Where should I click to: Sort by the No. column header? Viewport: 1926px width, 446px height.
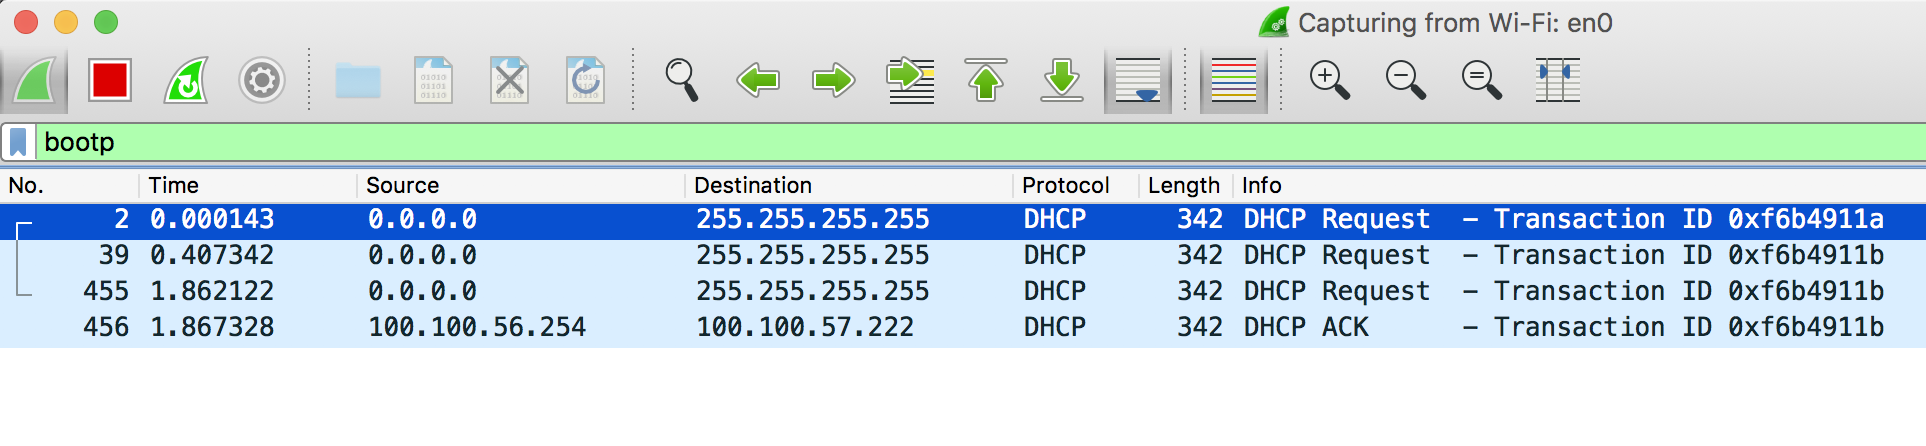[x=70, y=185]
